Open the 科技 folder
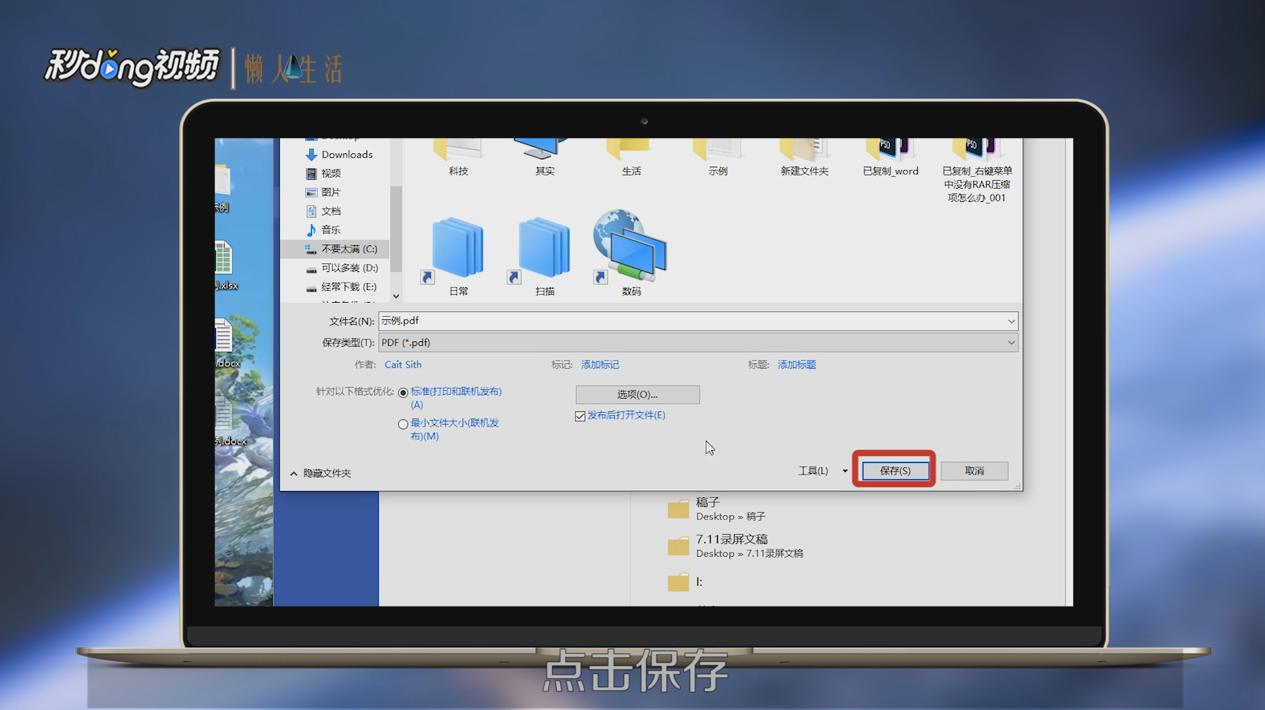This screenshot has height=710, width=1265. [x=458, y=158]
